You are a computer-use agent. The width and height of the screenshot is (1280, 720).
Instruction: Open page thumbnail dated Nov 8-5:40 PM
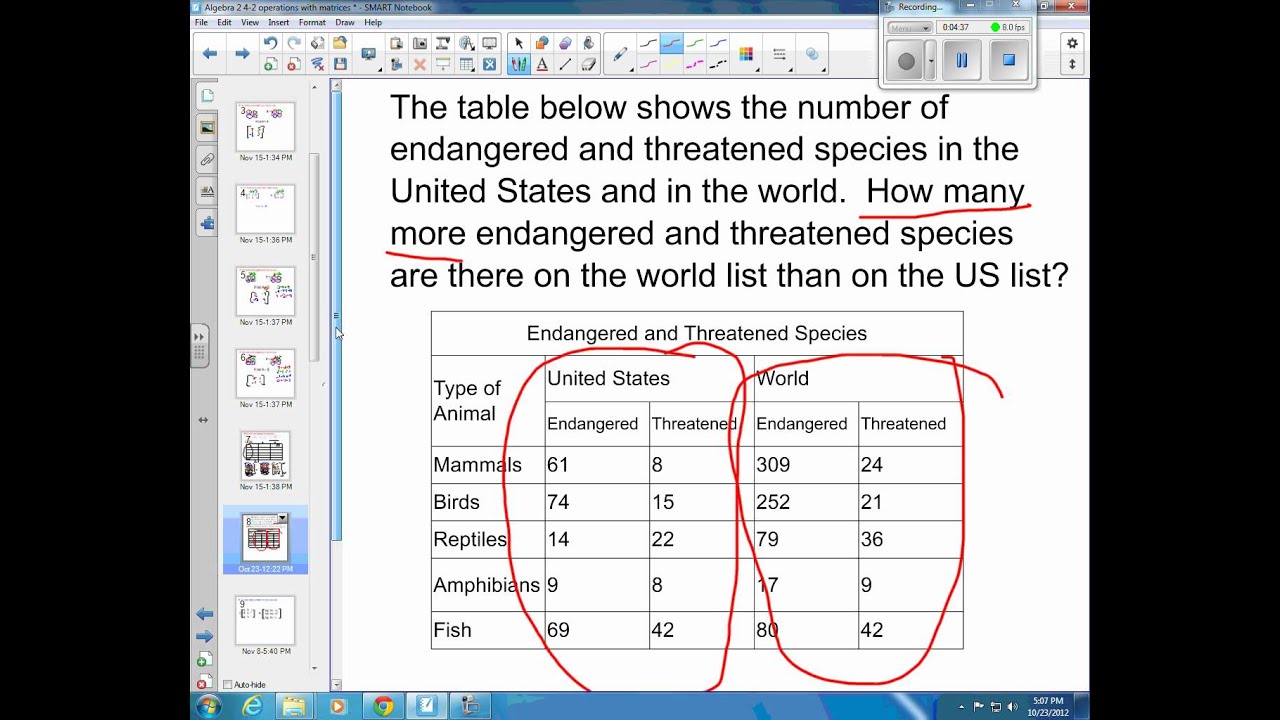(265, 621)
